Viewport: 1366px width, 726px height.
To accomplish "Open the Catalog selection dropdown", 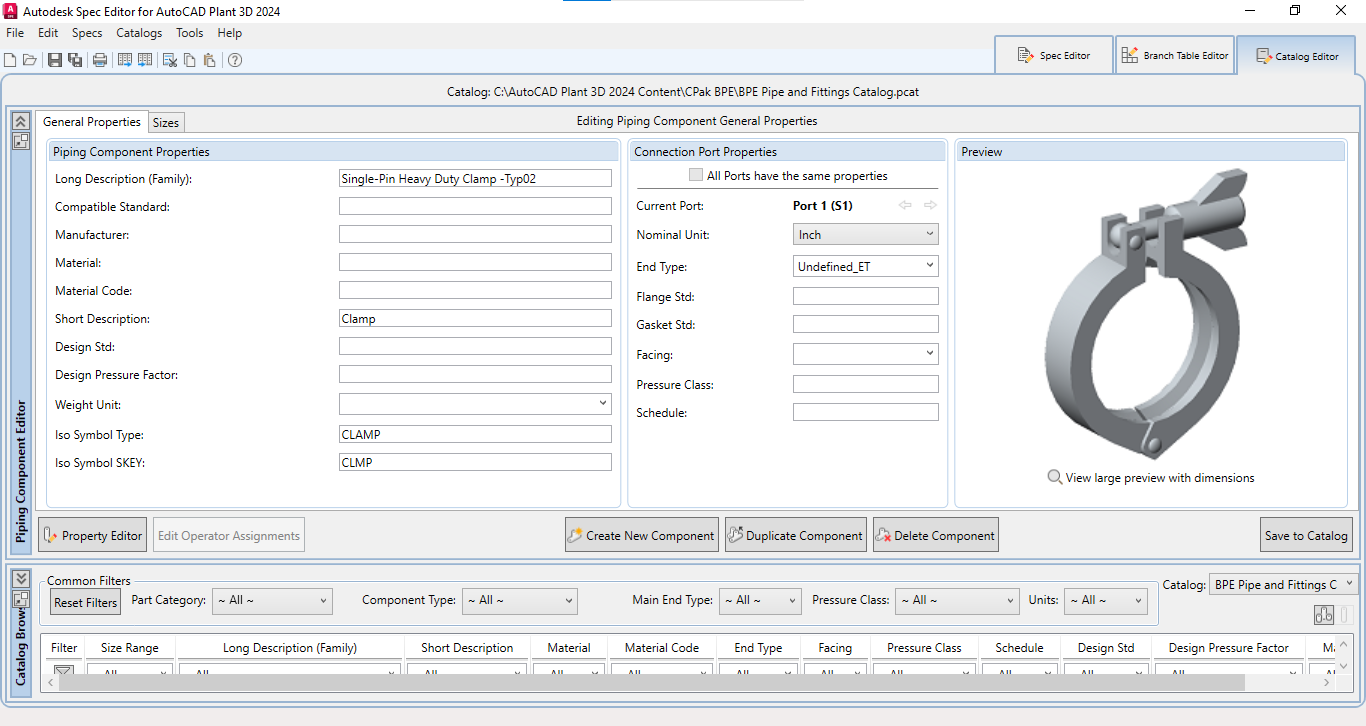I will (1283, 584).
